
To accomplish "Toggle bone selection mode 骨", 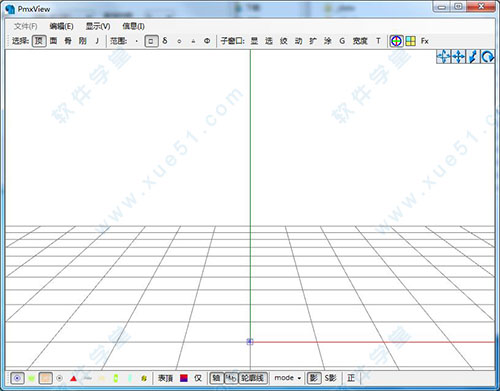I will (68, 41).
